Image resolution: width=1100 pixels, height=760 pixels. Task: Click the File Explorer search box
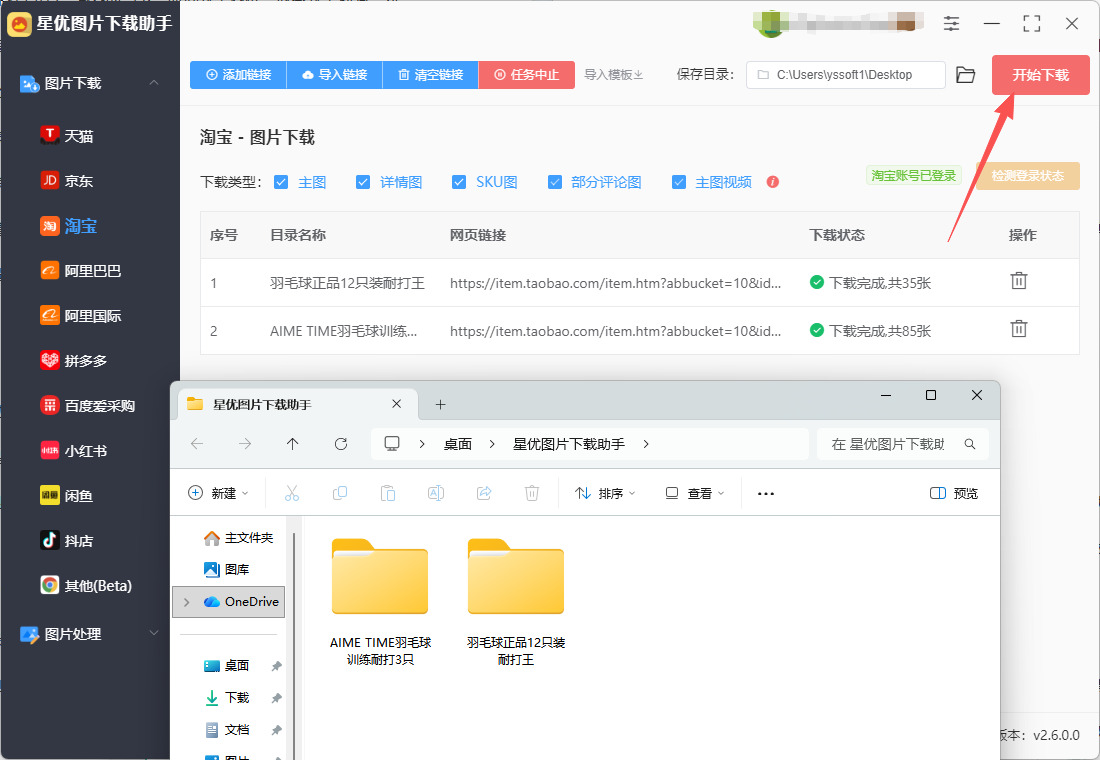[x=893, y=444]
